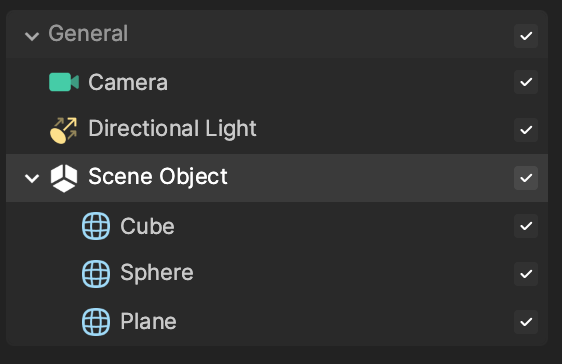Image resolution: width=562 pixels, height=364 pixels.
Task: Click the white Scene Object cube icon
Action: 64,178
